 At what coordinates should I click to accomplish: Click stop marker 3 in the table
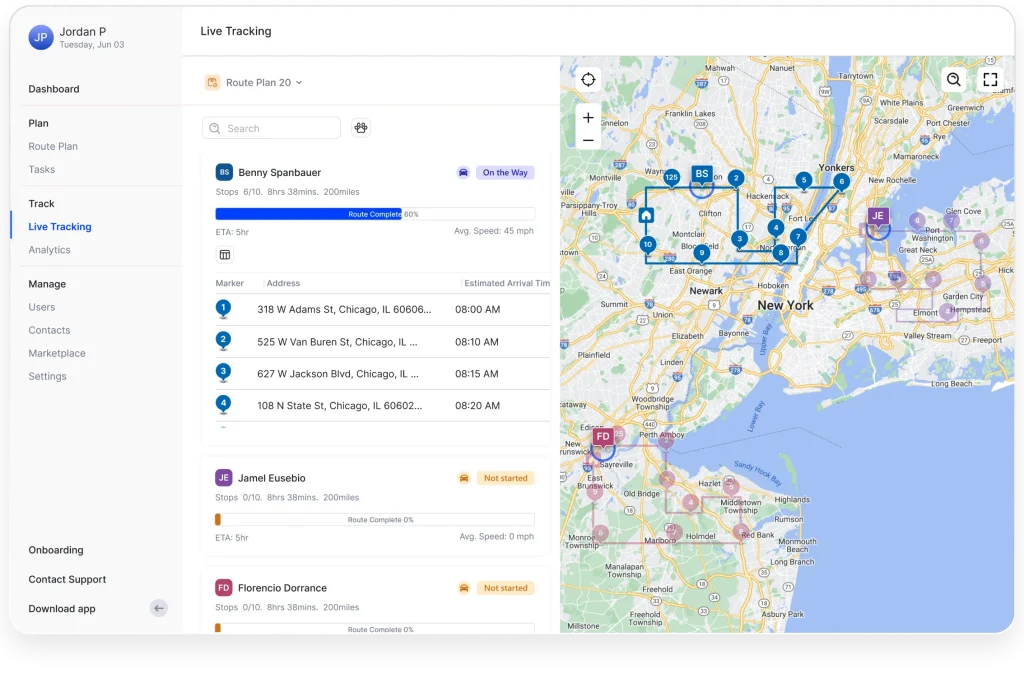point(223,372)
